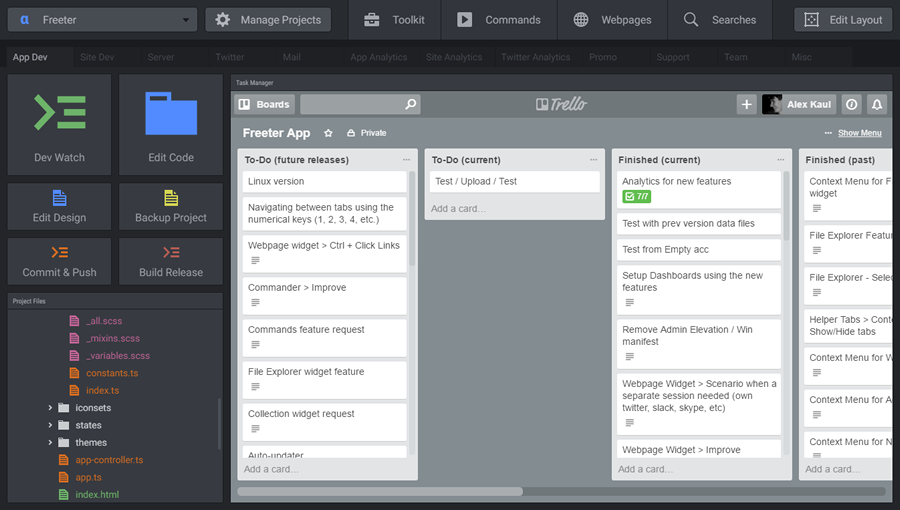Screen dimensions: 900x510
Task: Switch to the Twitter tab
Action: pyautogui.click(x=230, y=57)
